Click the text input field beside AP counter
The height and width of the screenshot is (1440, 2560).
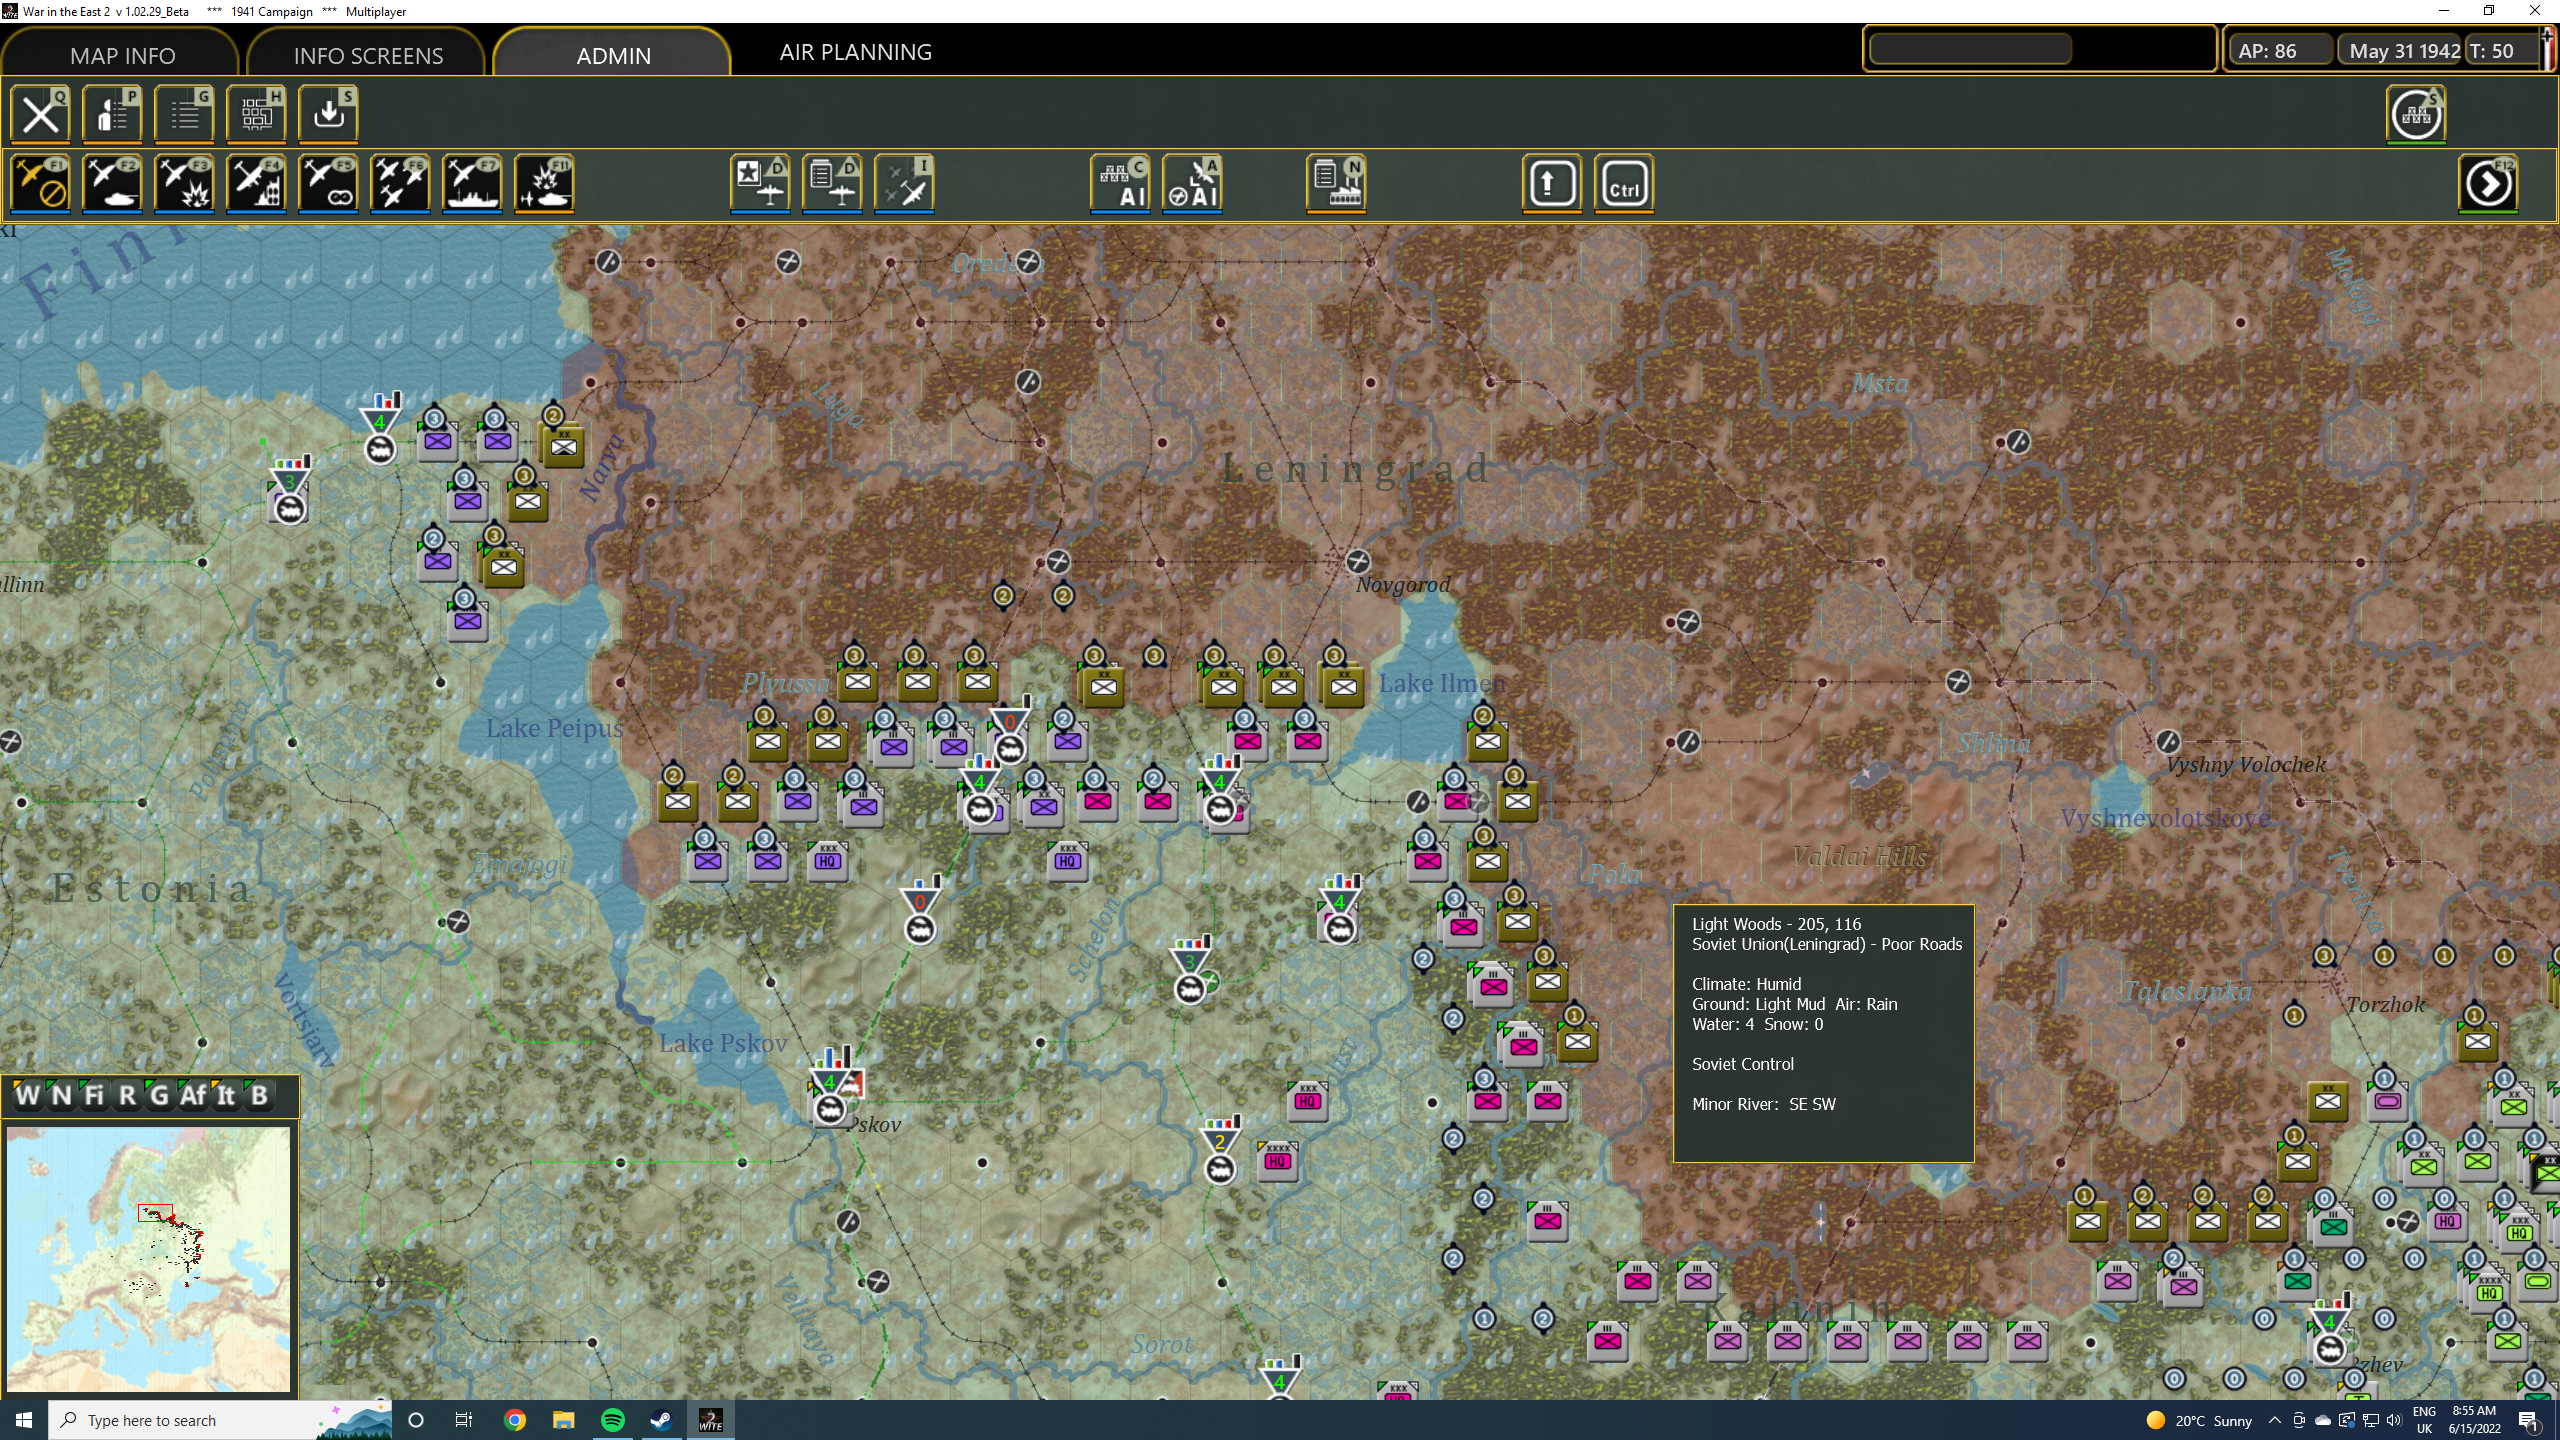[1970, 47]
